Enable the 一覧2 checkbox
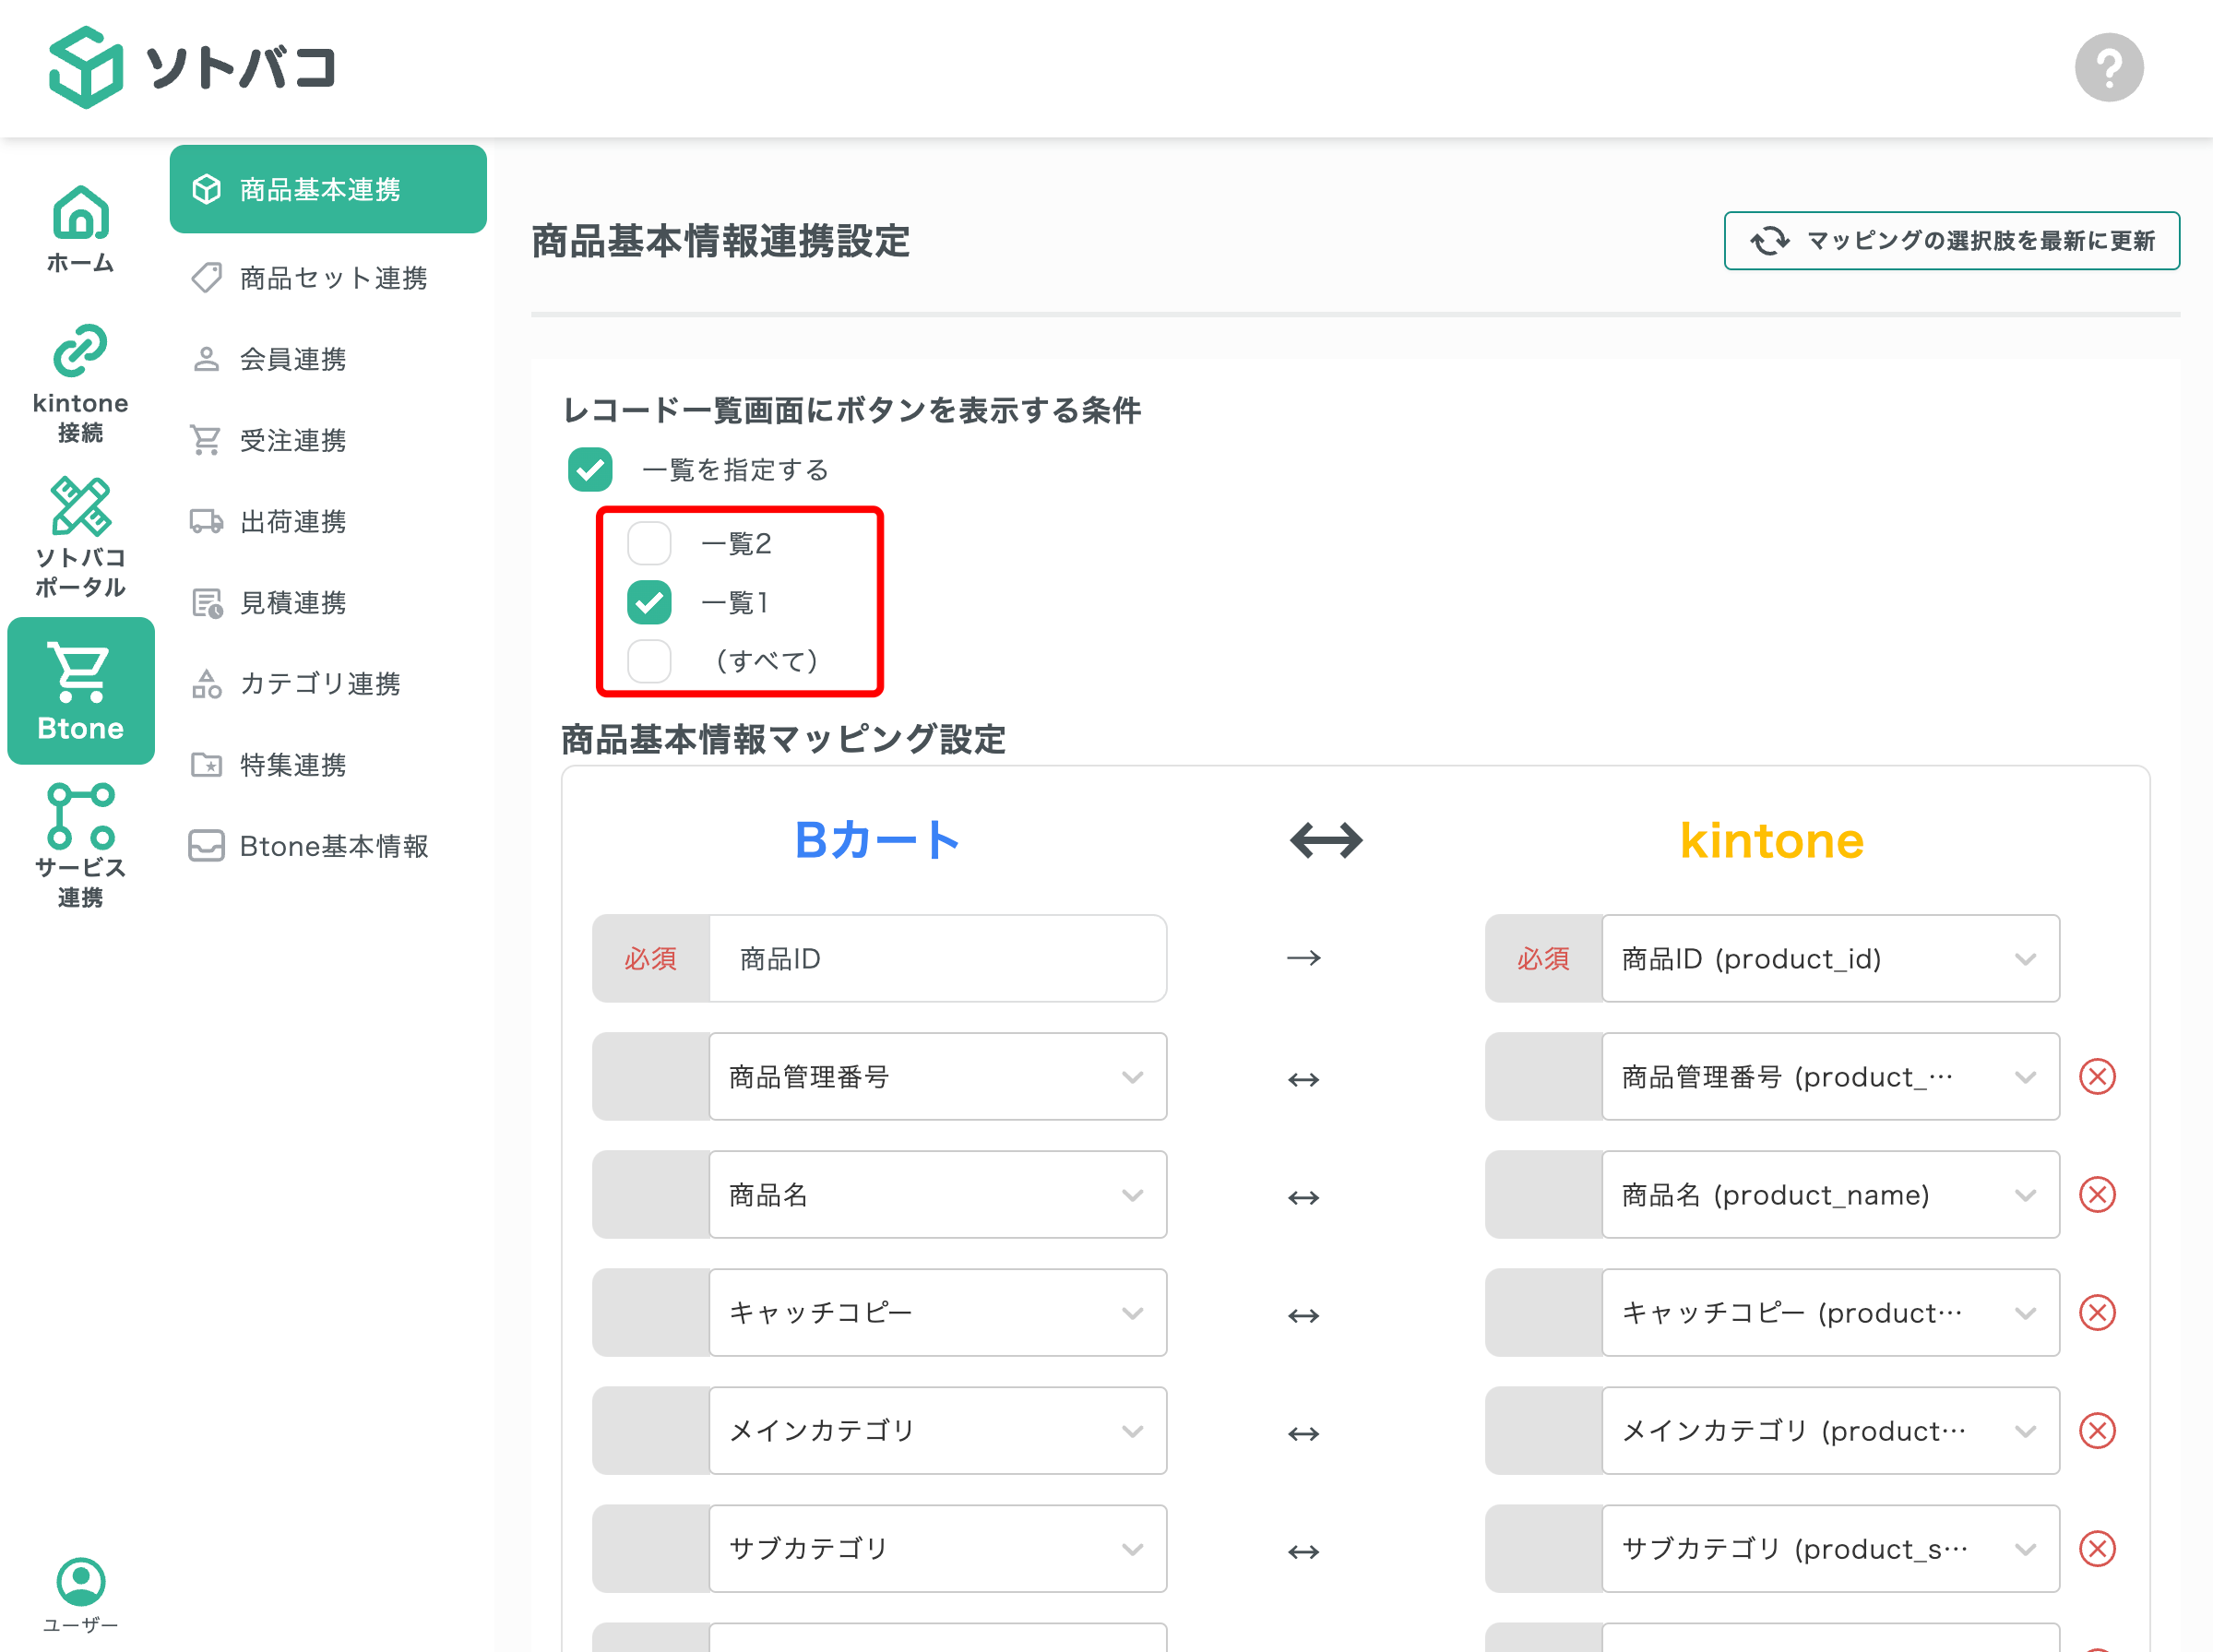 [x=649, y=543]
